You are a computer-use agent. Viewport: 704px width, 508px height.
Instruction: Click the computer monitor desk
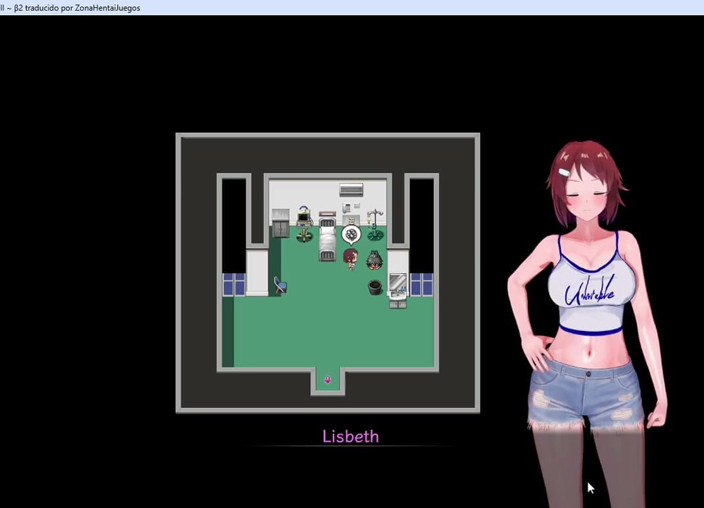[x=304, y=216]
